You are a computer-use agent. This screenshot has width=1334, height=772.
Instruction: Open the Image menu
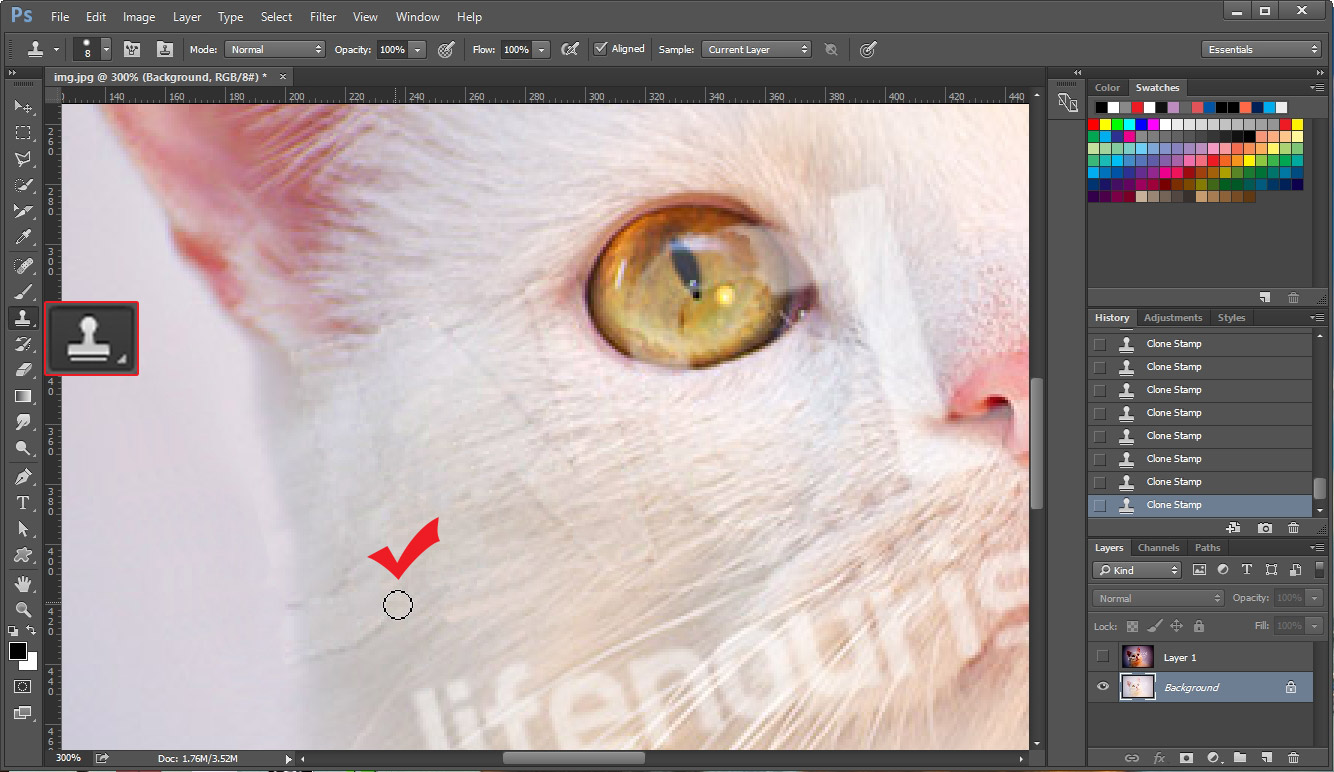click(x=139, y=17)
